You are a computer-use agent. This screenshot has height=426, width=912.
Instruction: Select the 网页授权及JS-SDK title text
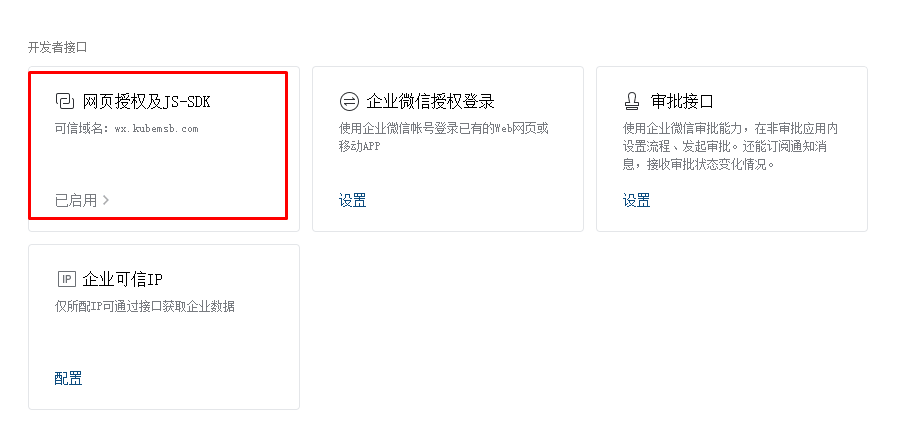tap(147, 102)
